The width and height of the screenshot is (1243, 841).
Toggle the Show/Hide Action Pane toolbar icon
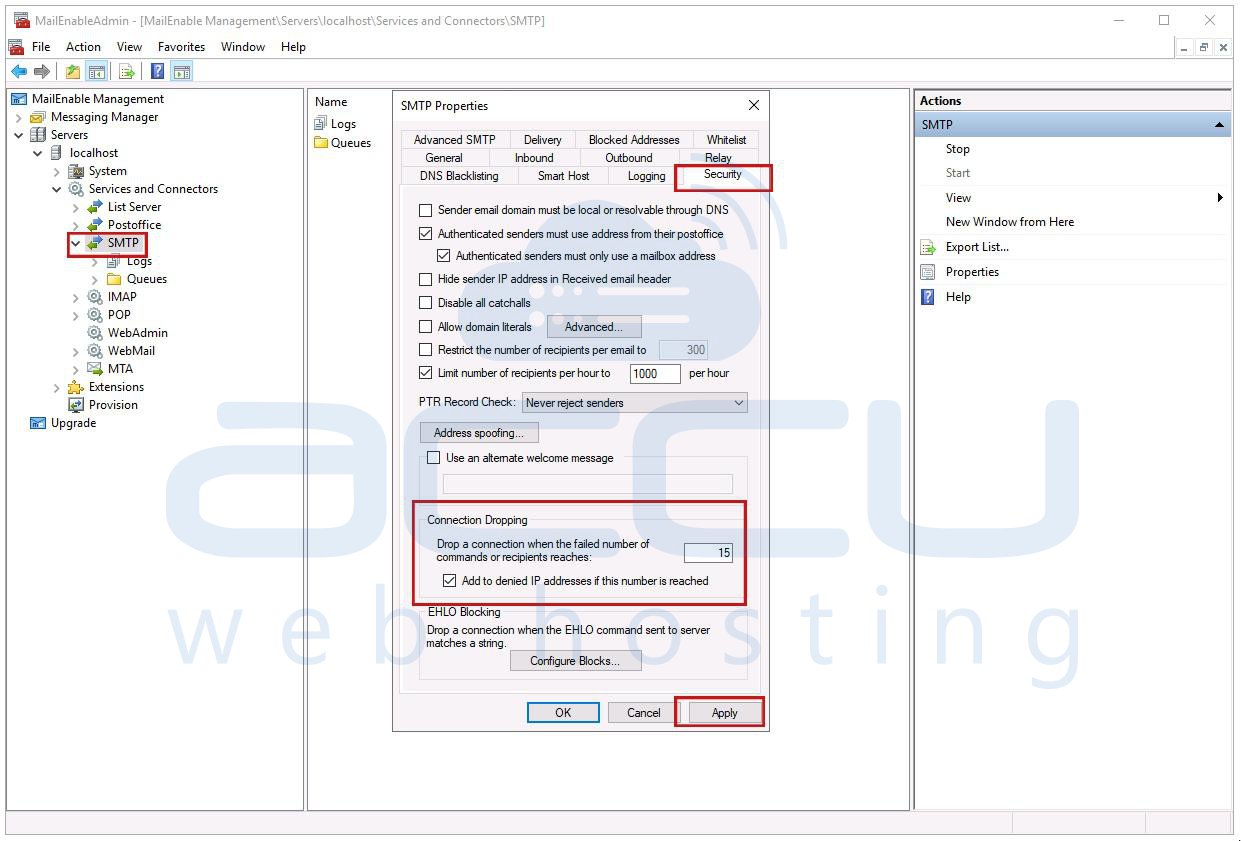click(181, 71)
